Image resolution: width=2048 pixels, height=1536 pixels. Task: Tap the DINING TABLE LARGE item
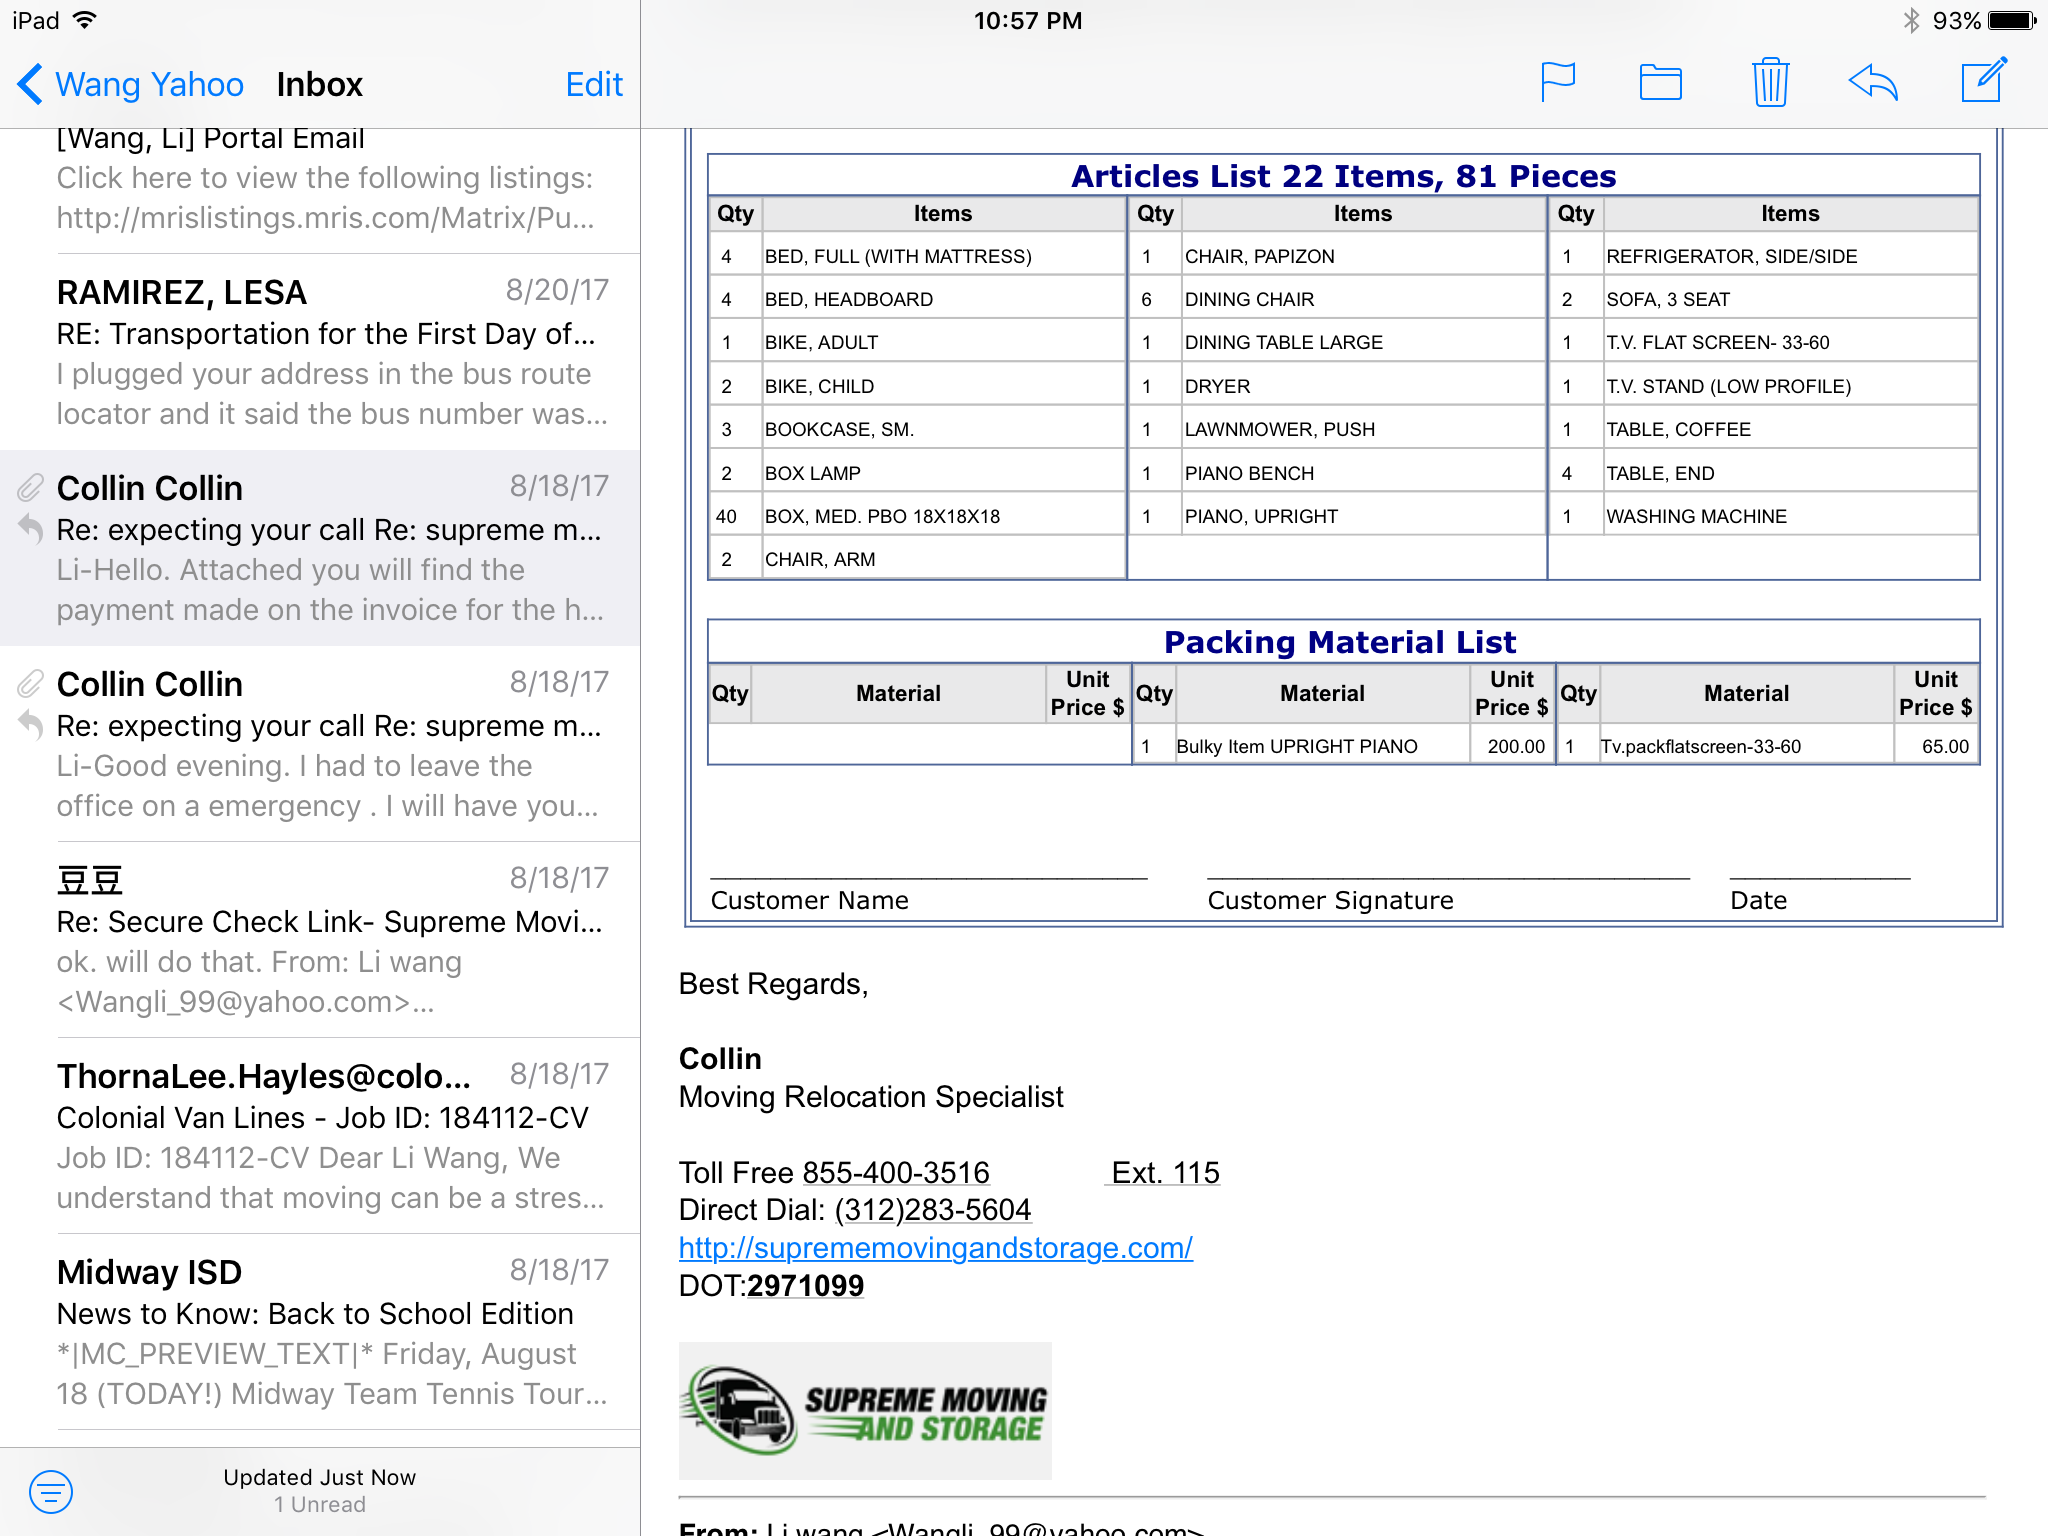(1283, 342)
